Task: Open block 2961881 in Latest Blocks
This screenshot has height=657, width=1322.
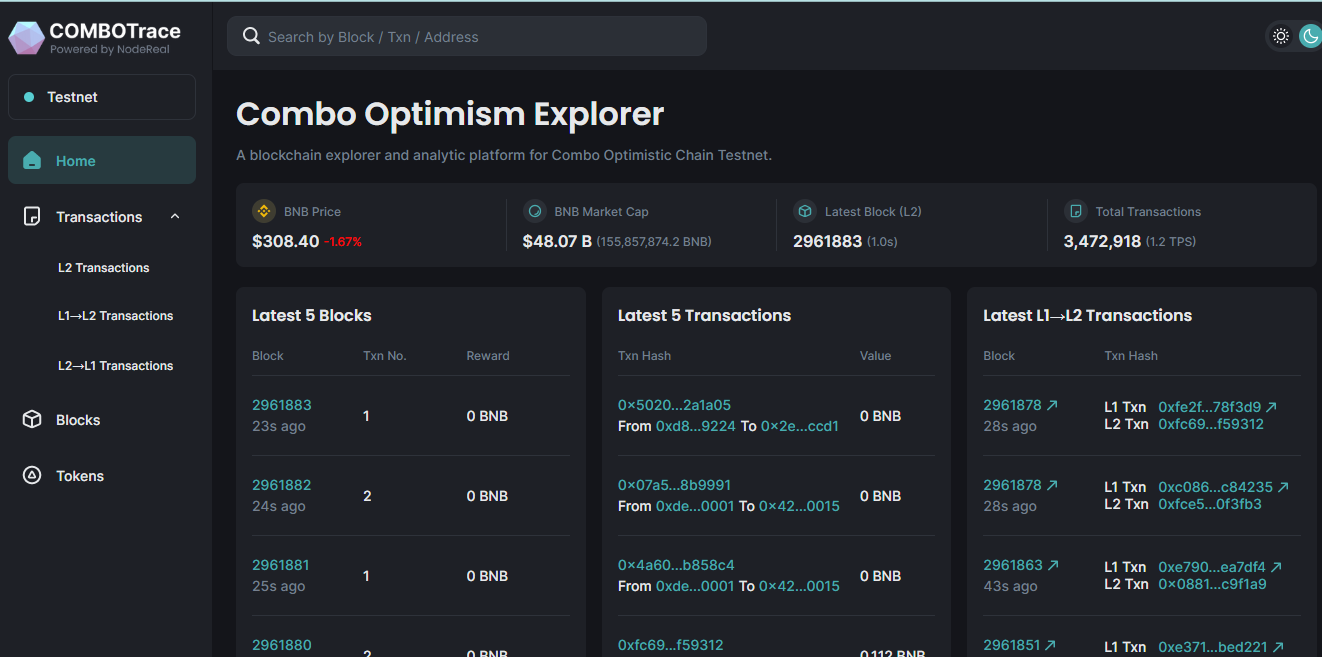Action: [281, 565]
